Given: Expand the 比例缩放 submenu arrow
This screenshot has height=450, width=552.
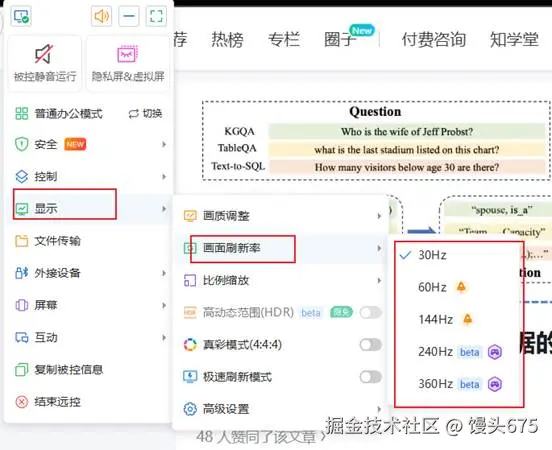Looking at the screenshot, I should coord(379,281).
